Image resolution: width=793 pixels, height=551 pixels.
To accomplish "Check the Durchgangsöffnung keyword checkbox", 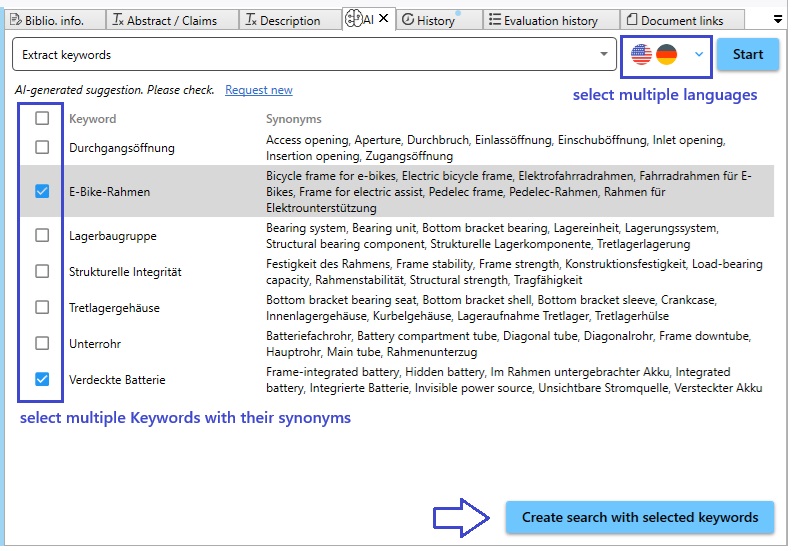I will 42,148.
